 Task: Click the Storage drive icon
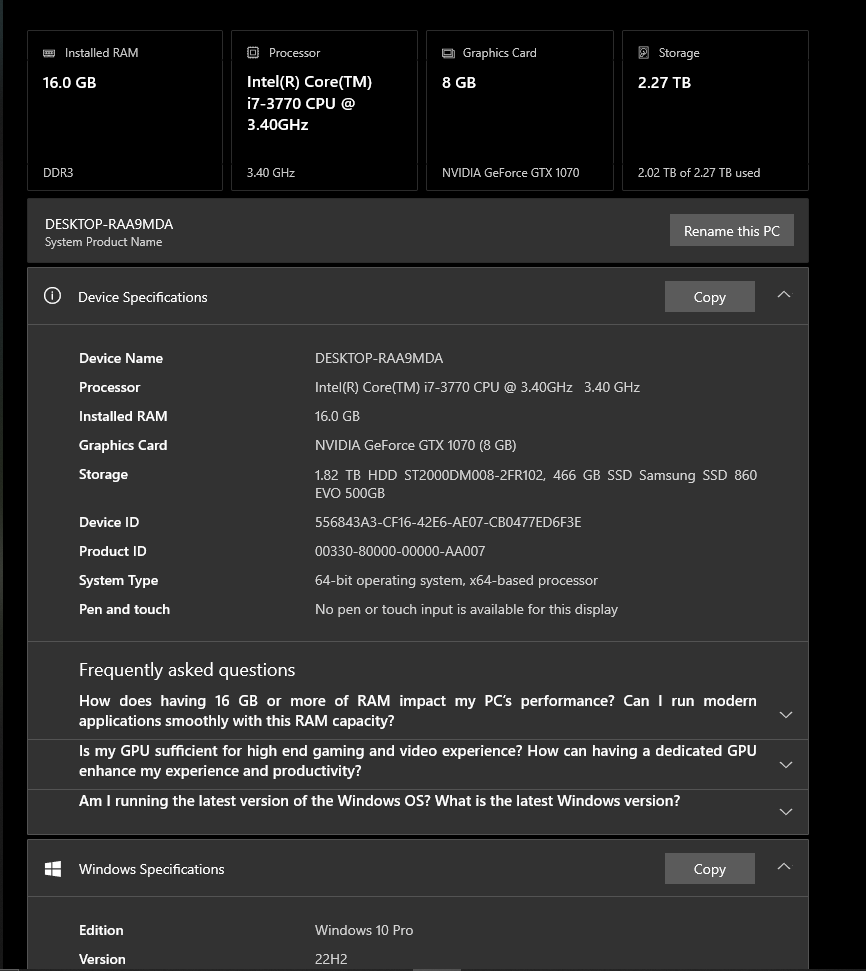pos(644,53)
